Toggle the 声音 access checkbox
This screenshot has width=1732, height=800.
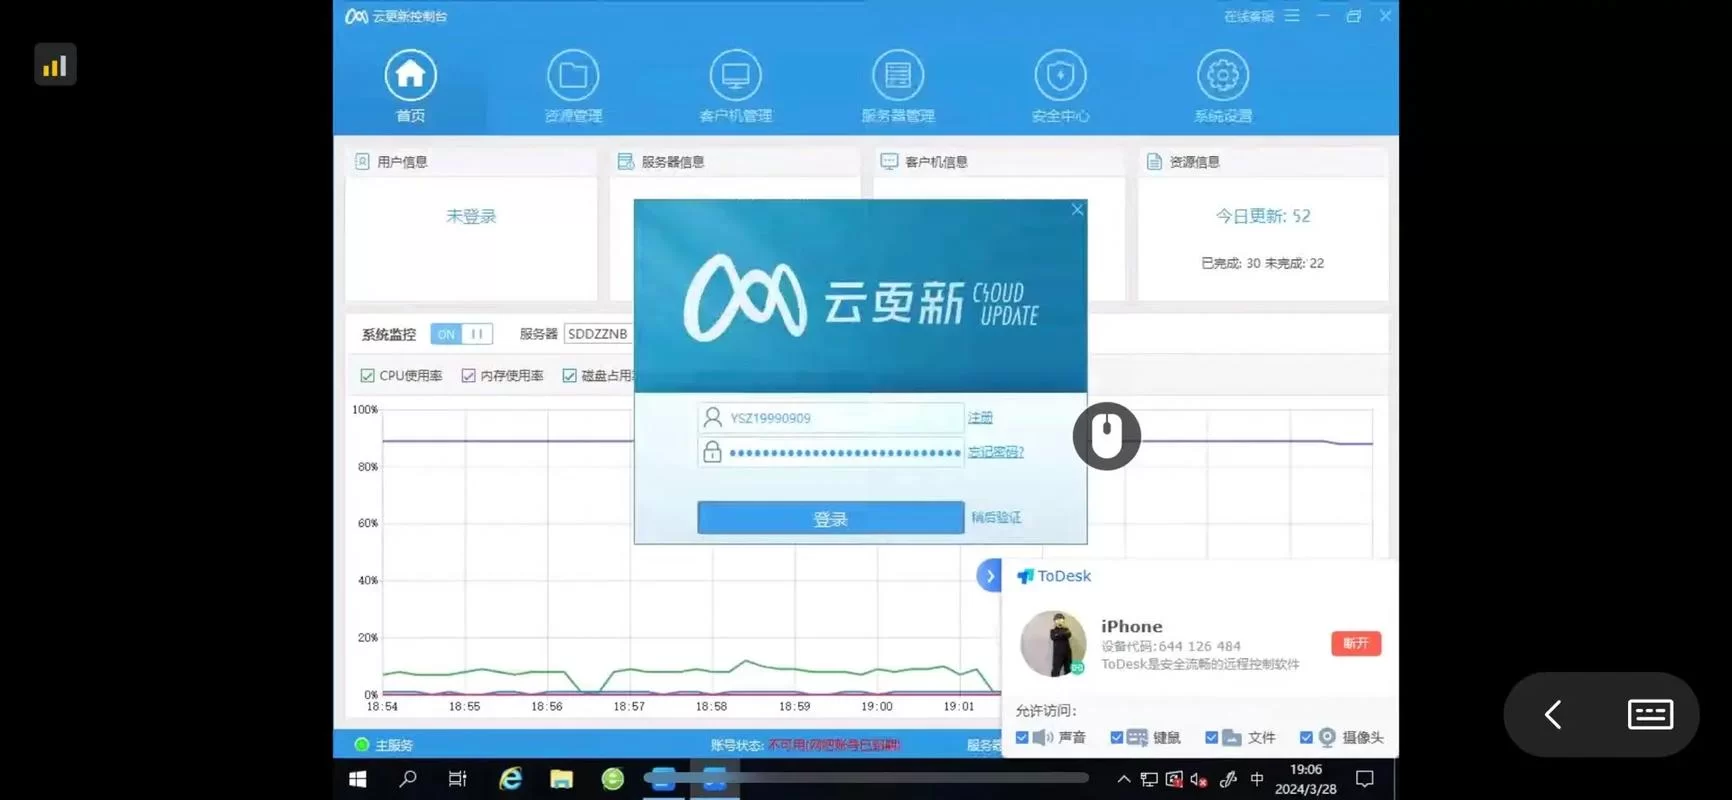pyautogui.click(x=1022, y=737)
